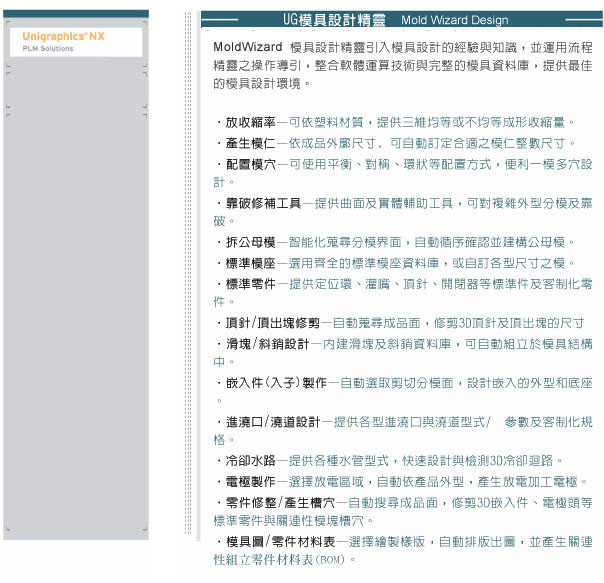Image resolution: width=604 pixels, height=583 pixels.
Task: Click the '進澆口/澆道設計' bullet heading
Action: tap(273, 422)
